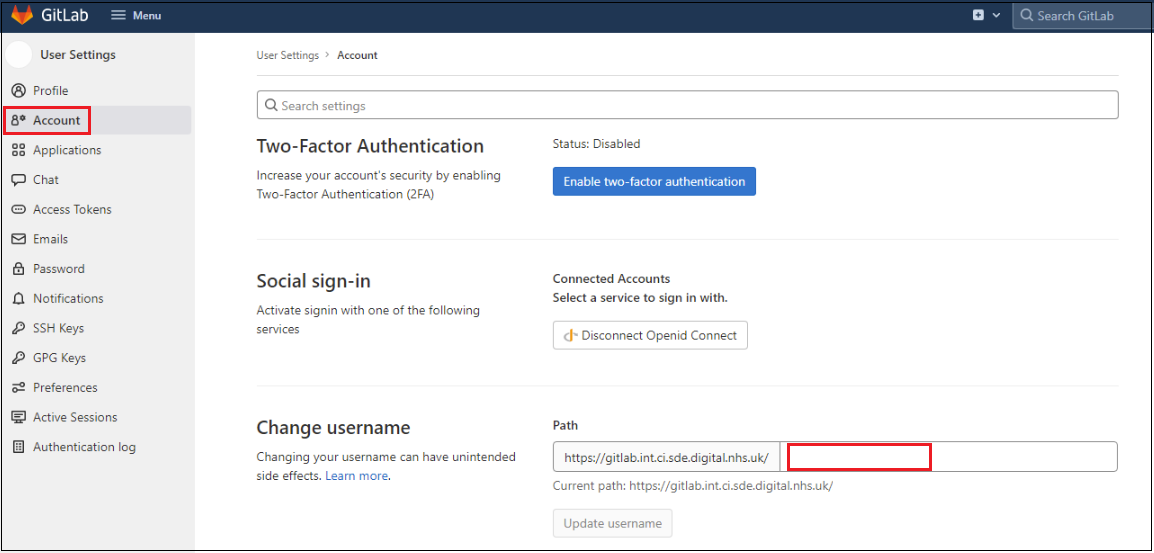The width and height of the screenshot is (1154, 553).
Task: Click the Two-Factor Authentication heading
Action: 370,146
